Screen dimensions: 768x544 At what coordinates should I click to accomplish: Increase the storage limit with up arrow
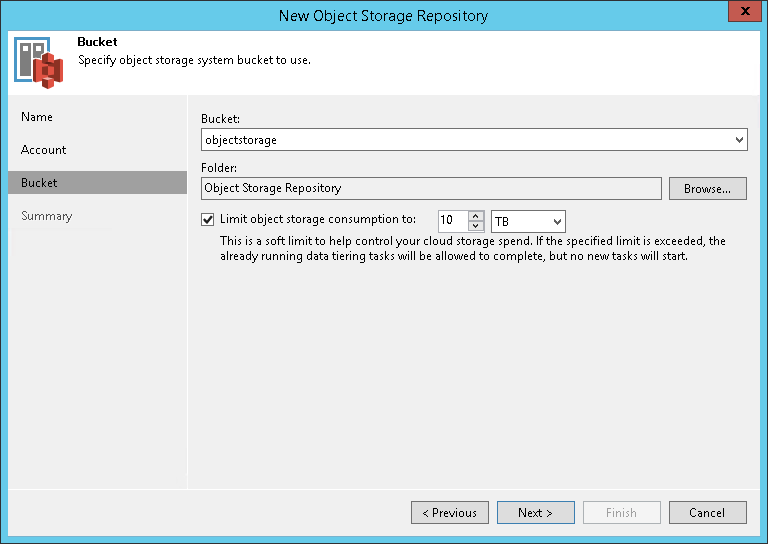pos(477,216)
